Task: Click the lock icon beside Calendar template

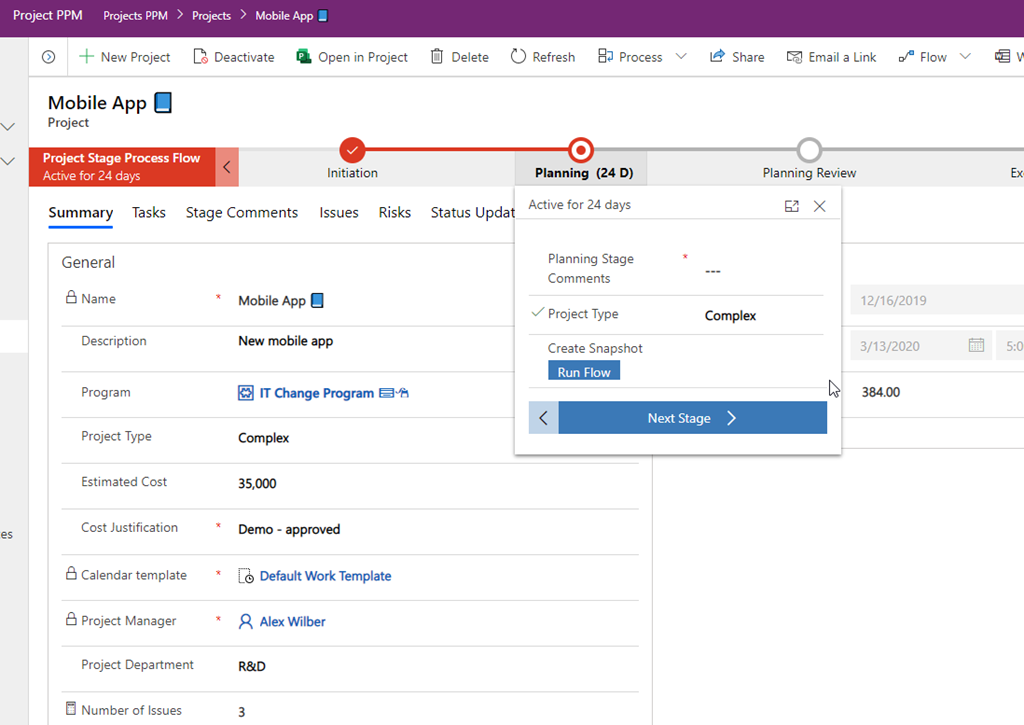Action: (71, 573)
